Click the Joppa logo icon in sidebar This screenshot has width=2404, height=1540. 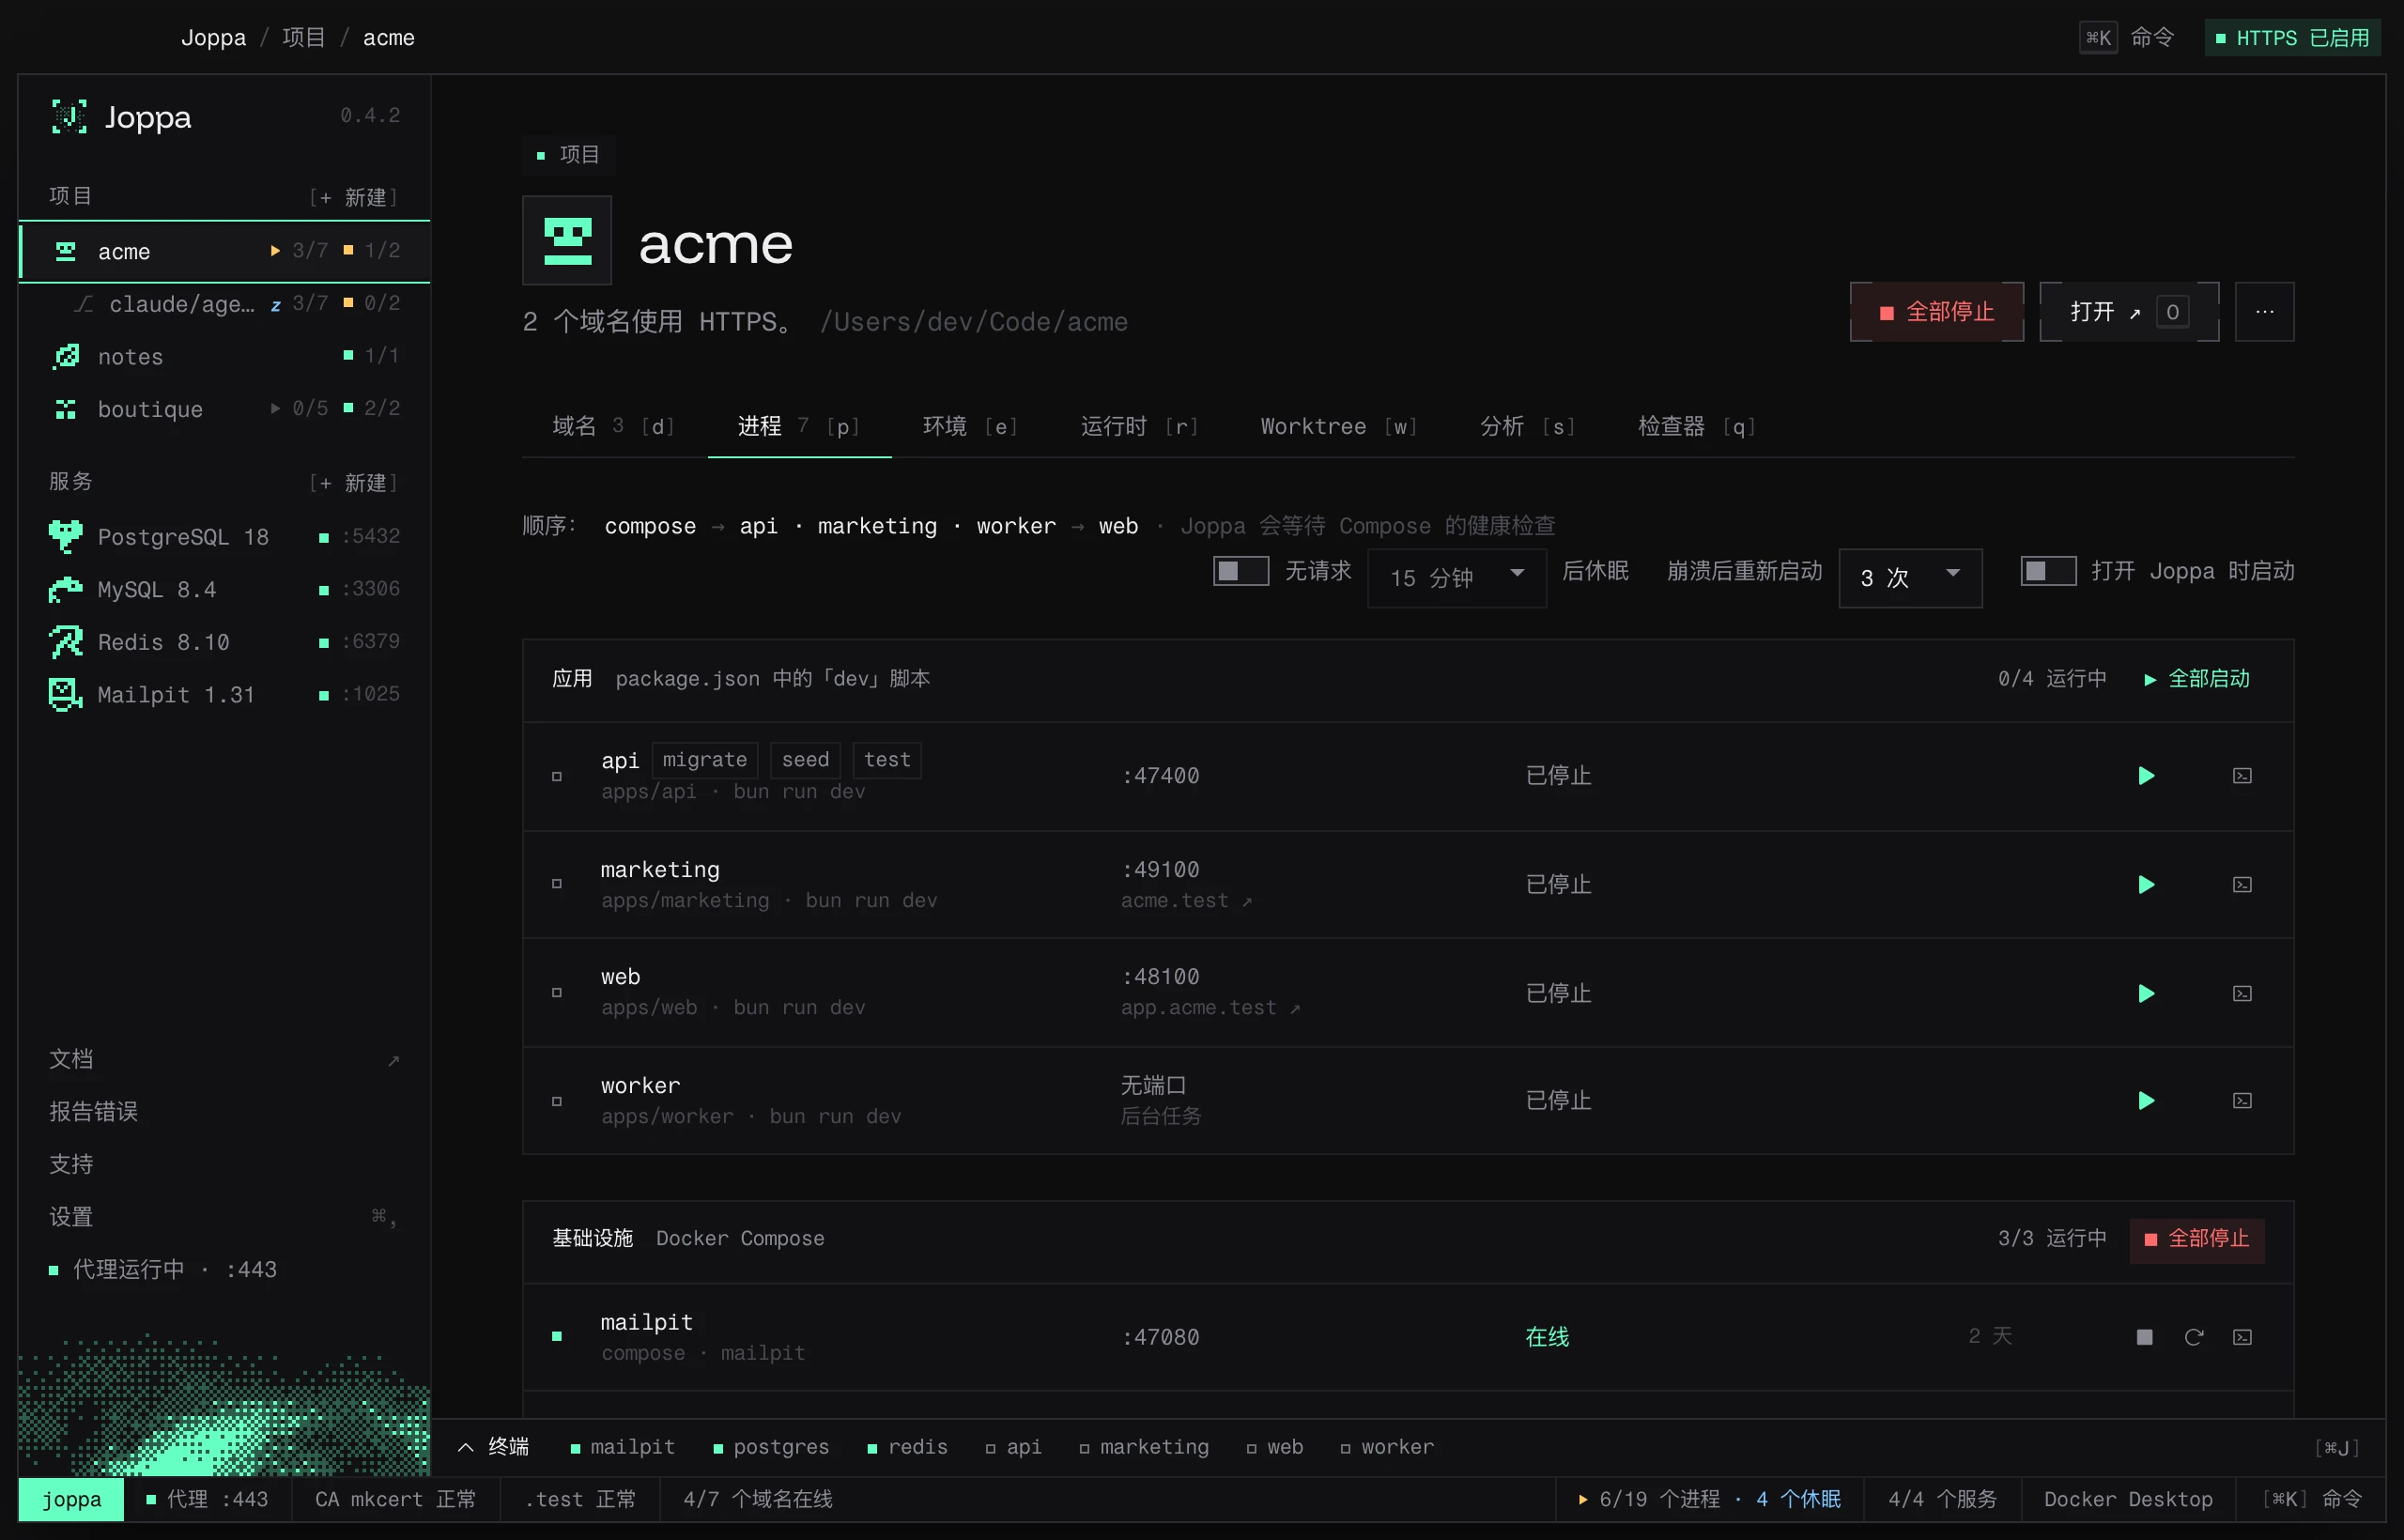coord(69,117)
